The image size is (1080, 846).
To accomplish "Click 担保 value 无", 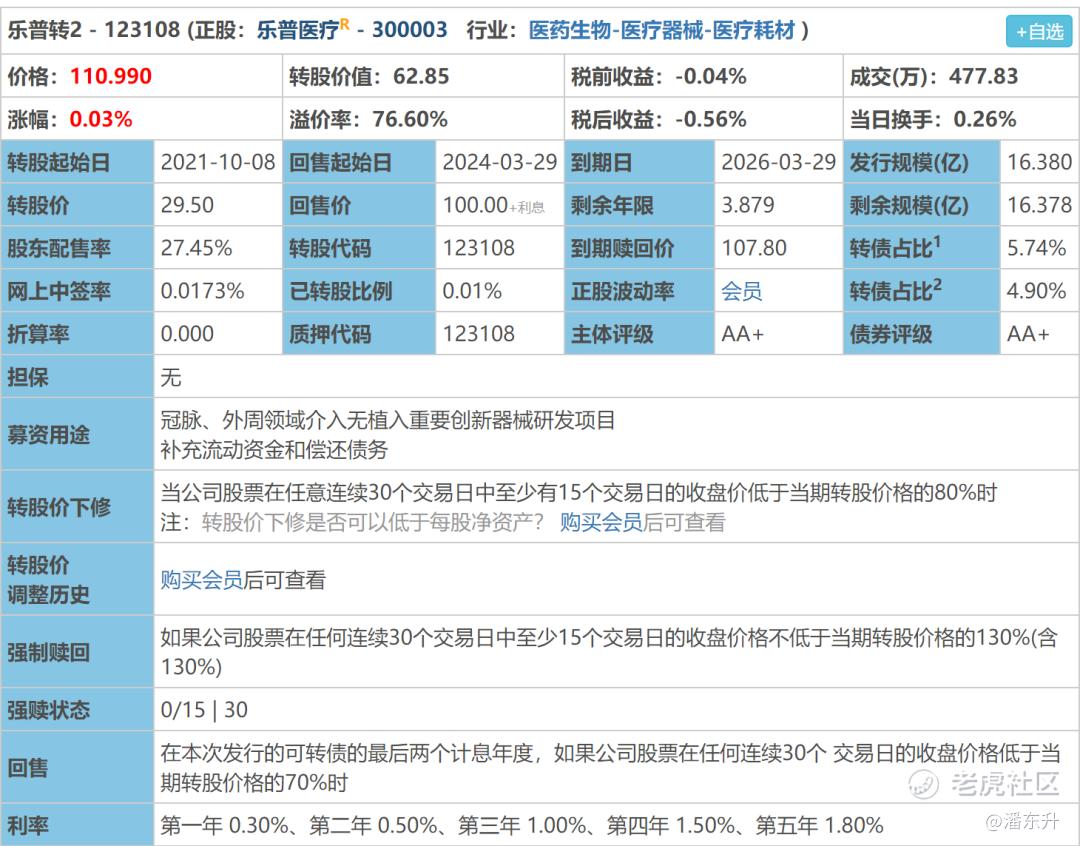I will pos(171,377).
